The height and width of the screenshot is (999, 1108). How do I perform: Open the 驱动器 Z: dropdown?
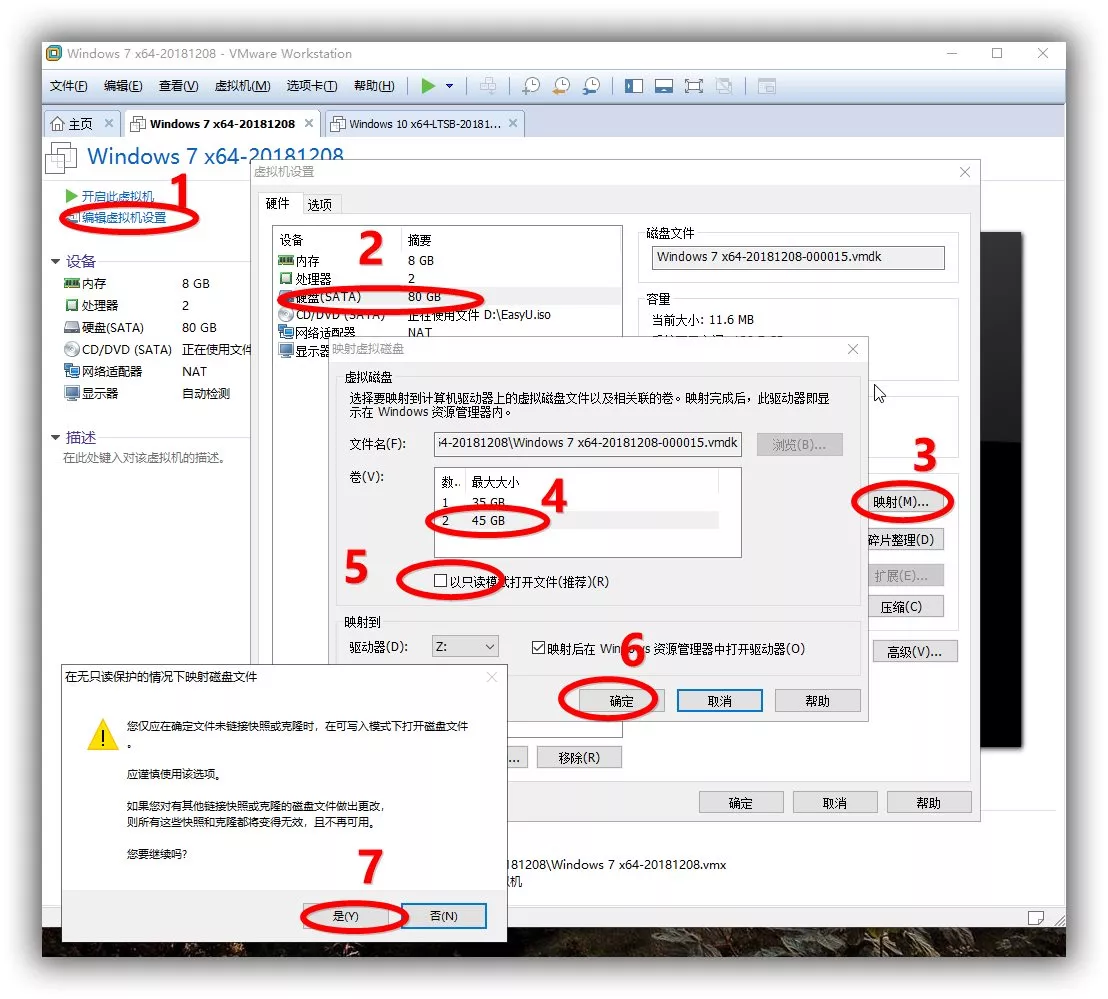[465, 646]
